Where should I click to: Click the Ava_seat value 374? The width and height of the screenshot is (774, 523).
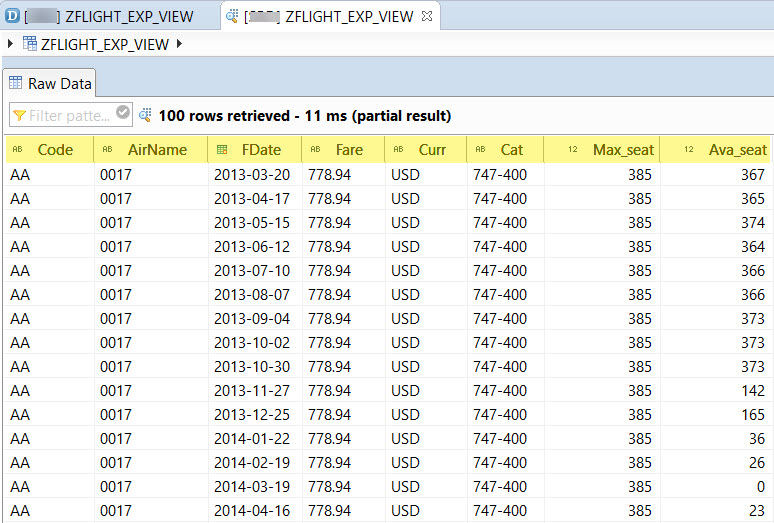pos(753,223)
